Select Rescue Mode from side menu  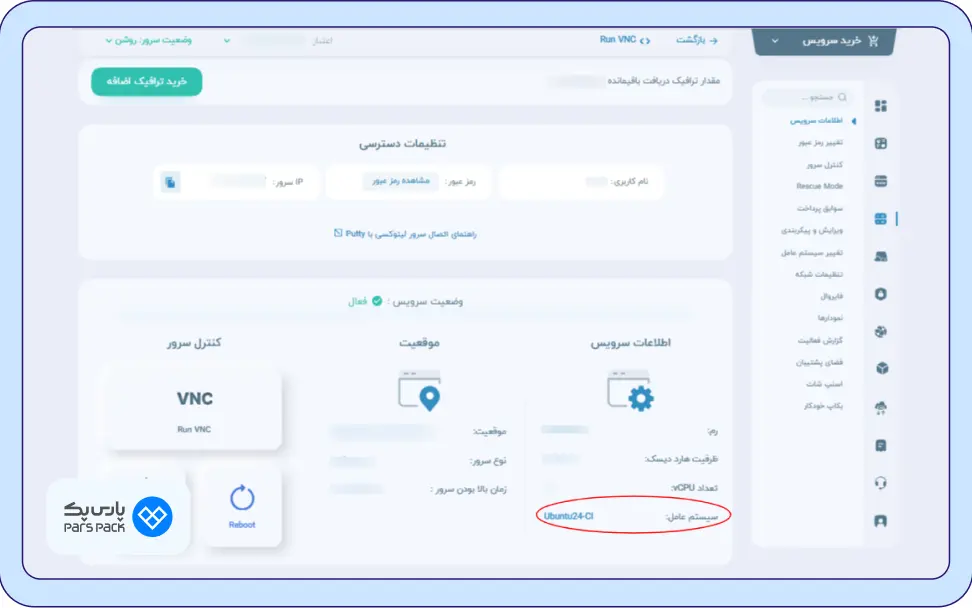(819, 186)
